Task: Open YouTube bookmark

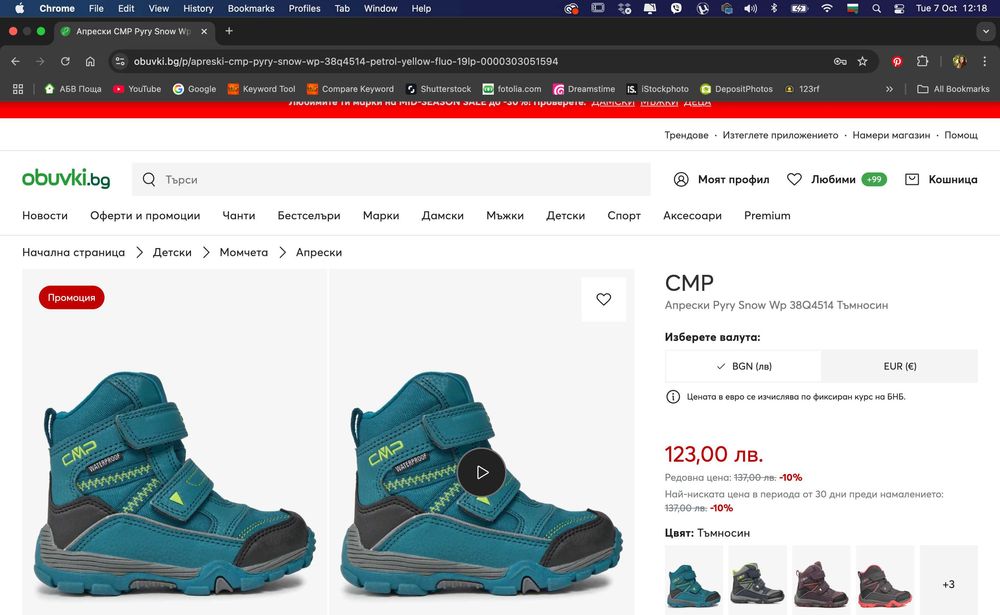Action: coord(137,89)
